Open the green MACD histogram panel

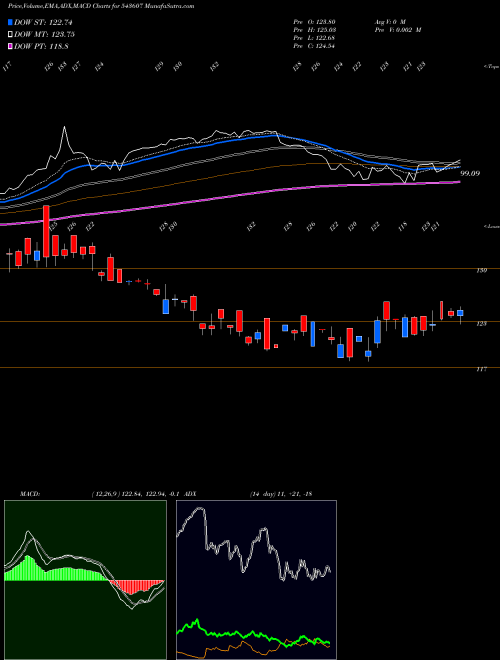click(x=85, y=580)
